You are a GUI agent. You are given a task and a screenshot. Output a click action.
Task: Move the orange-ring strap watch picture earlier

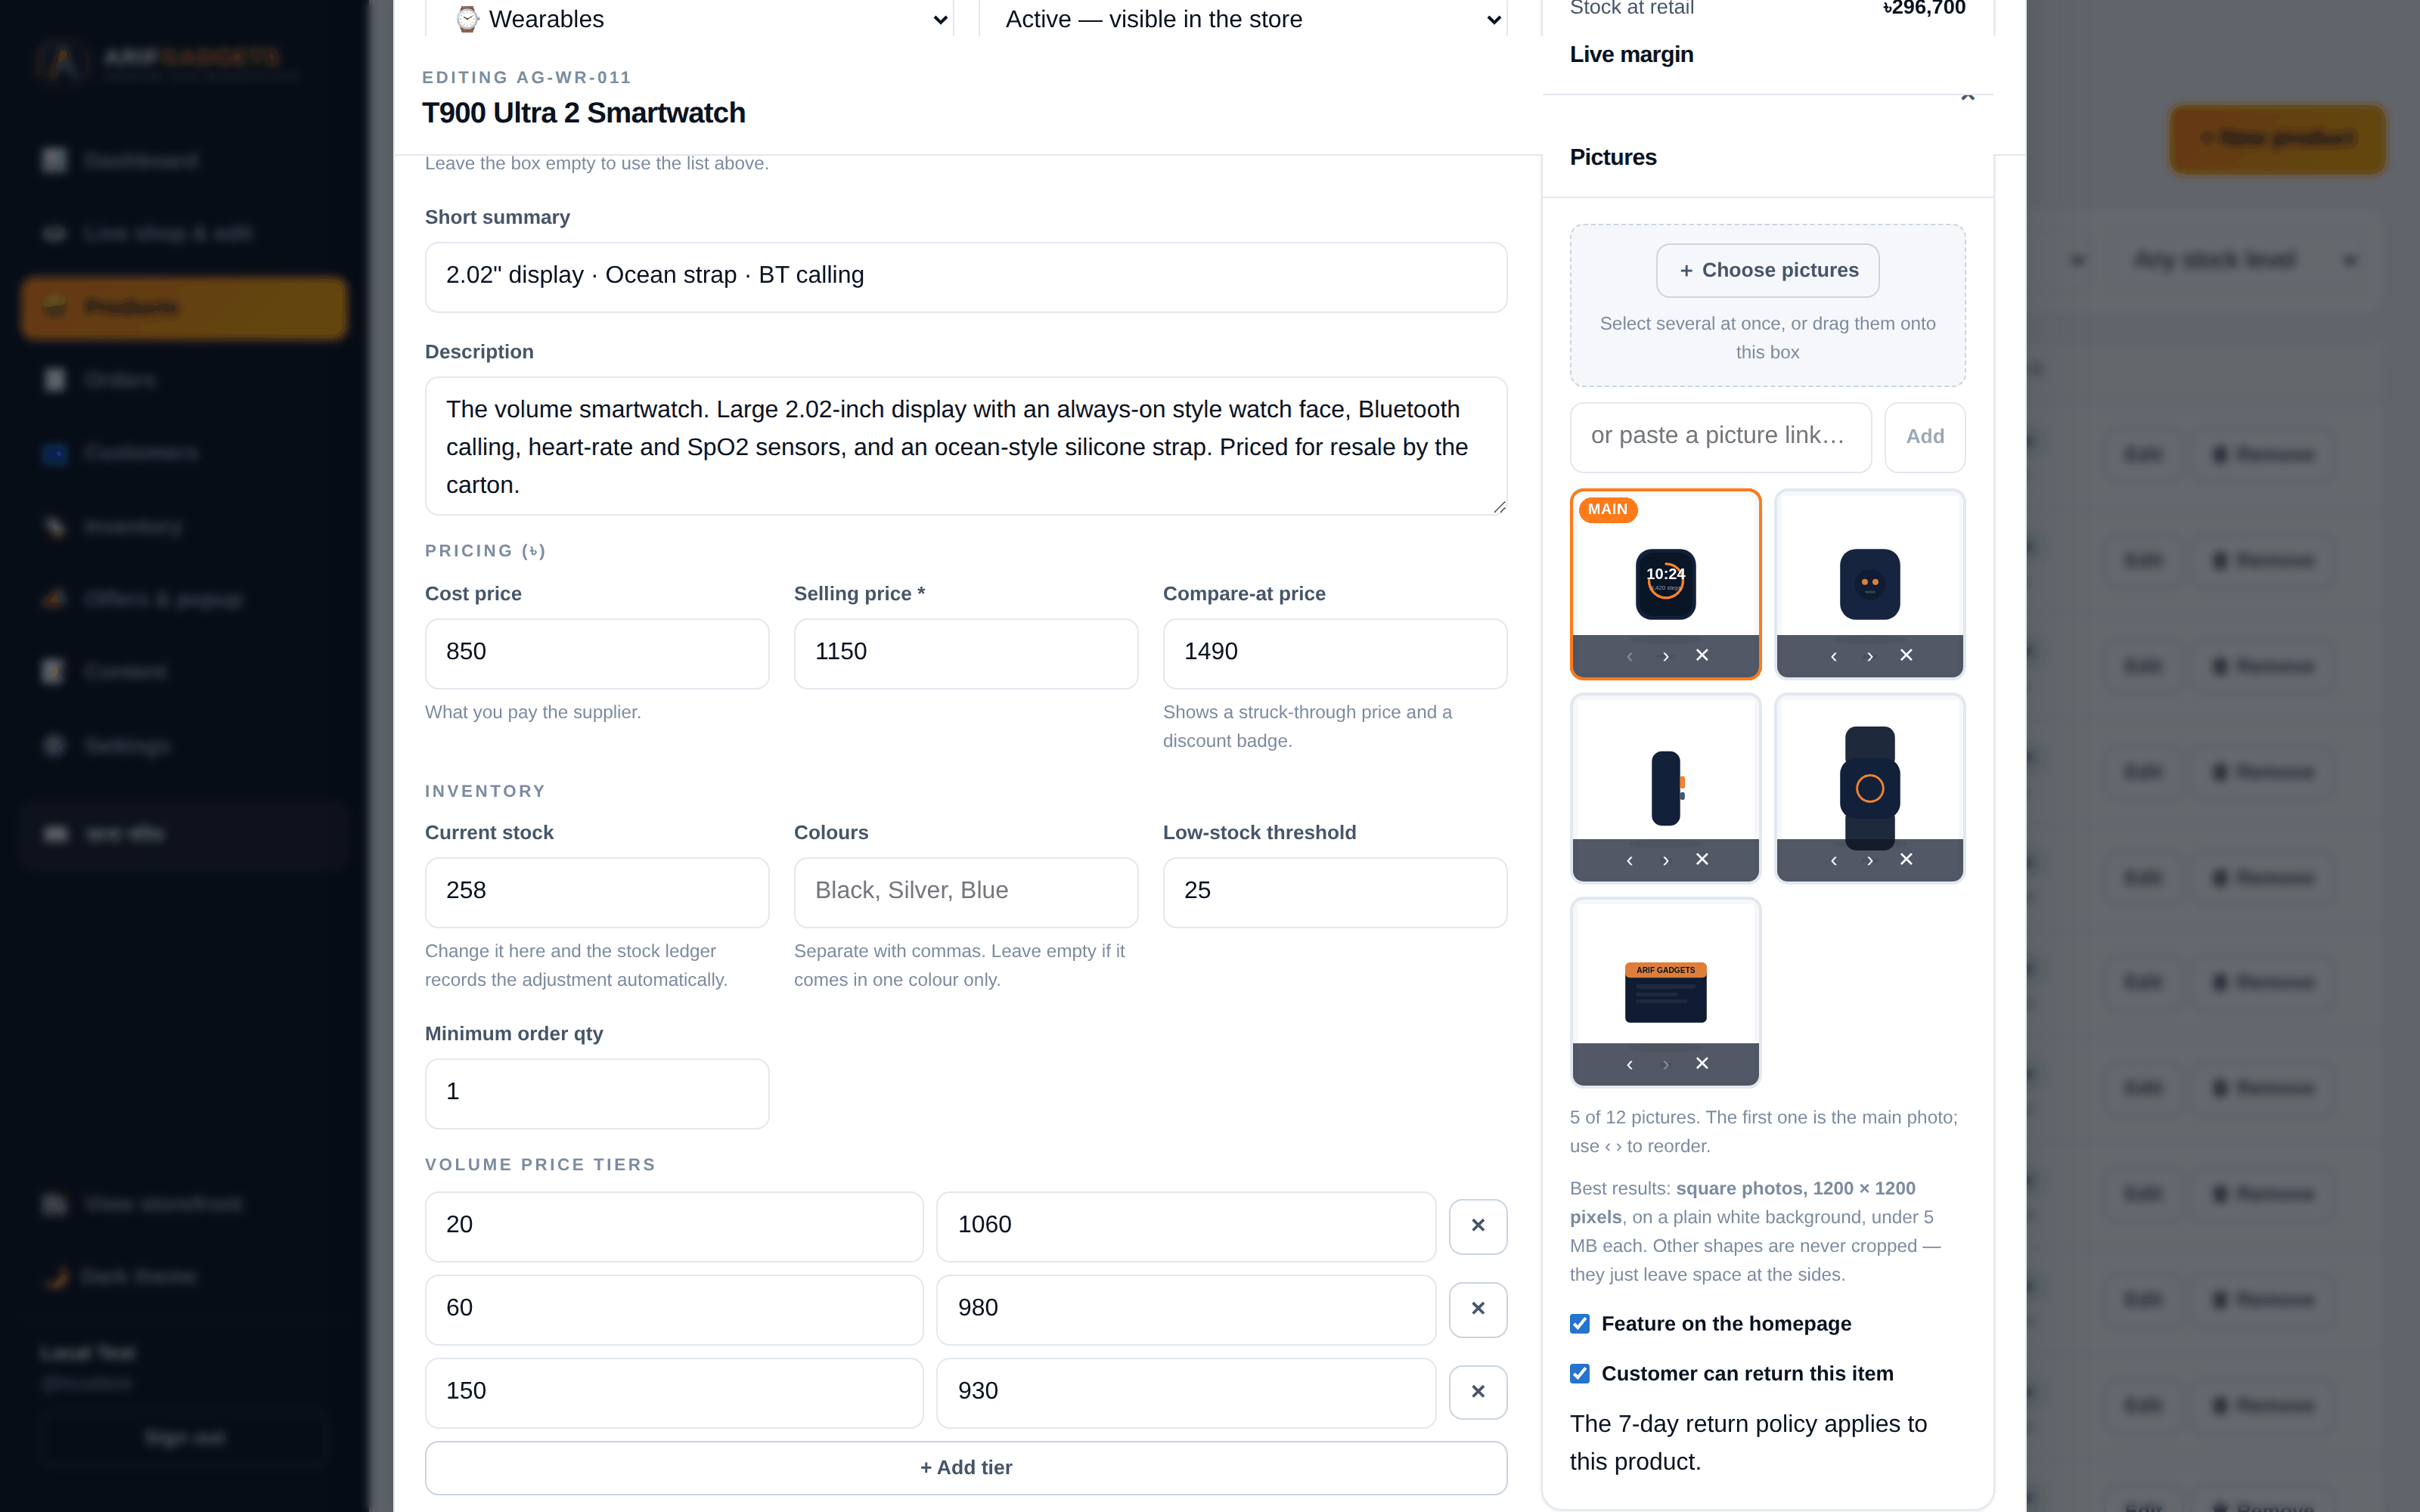coord(1833,860)
